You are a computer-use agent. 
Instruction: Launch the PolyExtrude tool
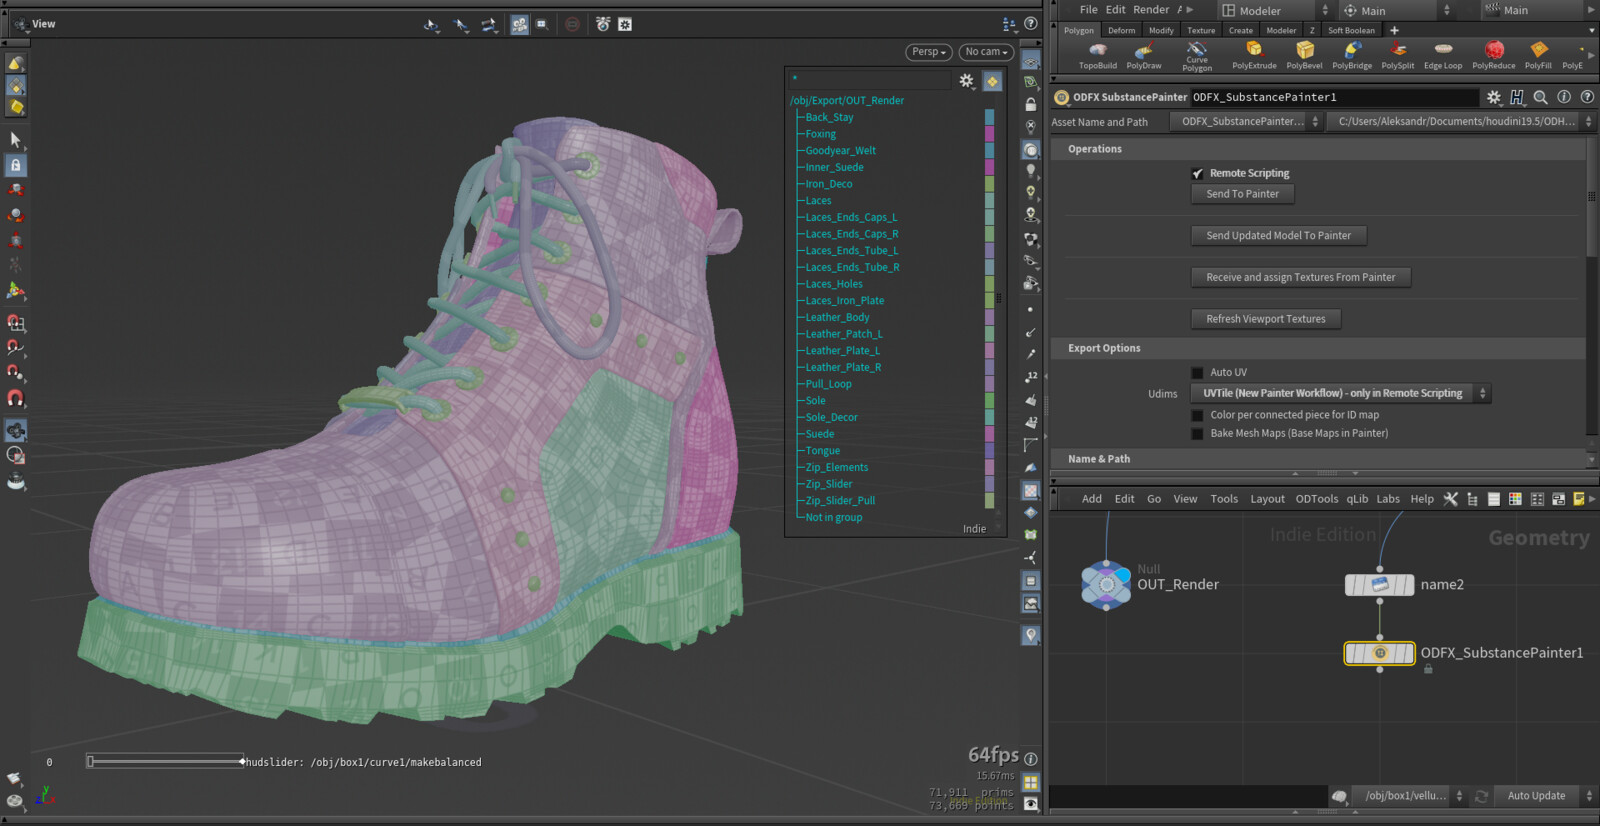(x=1254, y=55)
